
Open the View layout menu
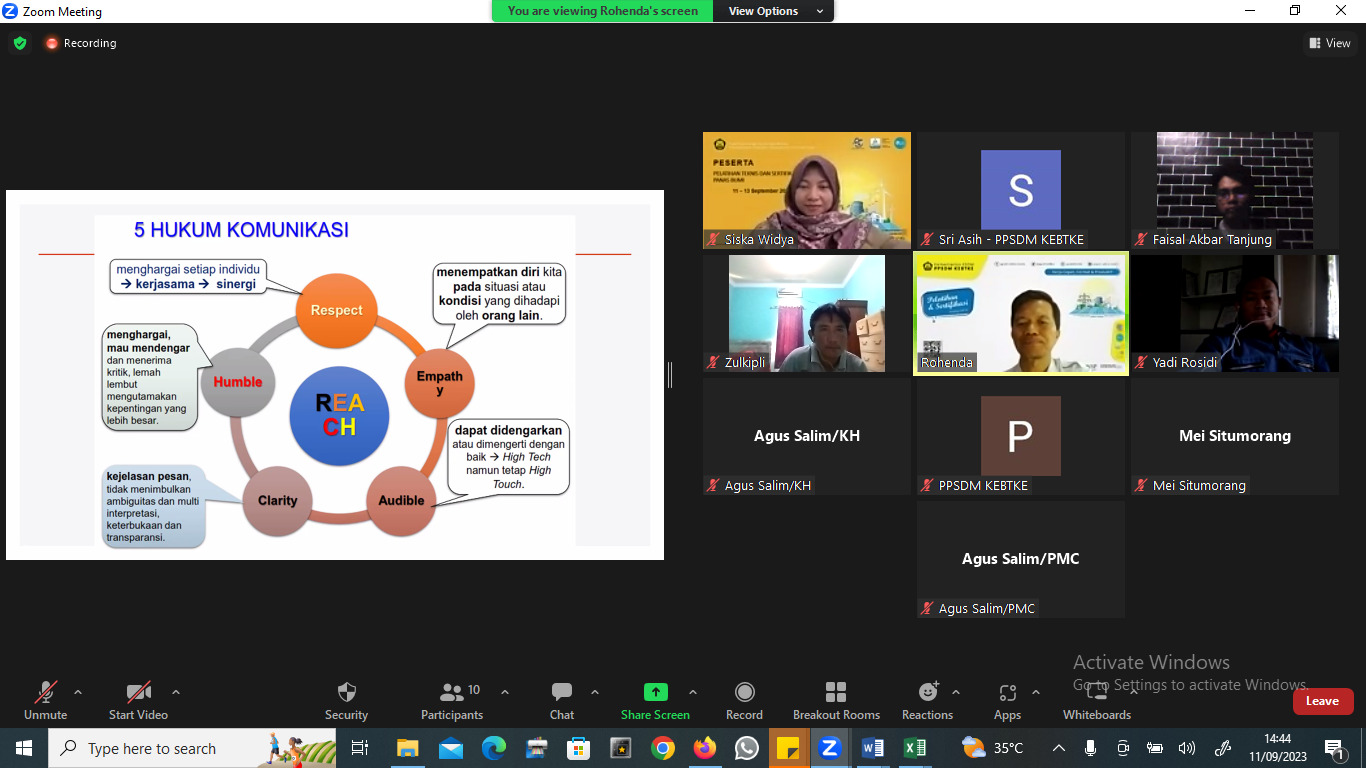[1329, 43]
